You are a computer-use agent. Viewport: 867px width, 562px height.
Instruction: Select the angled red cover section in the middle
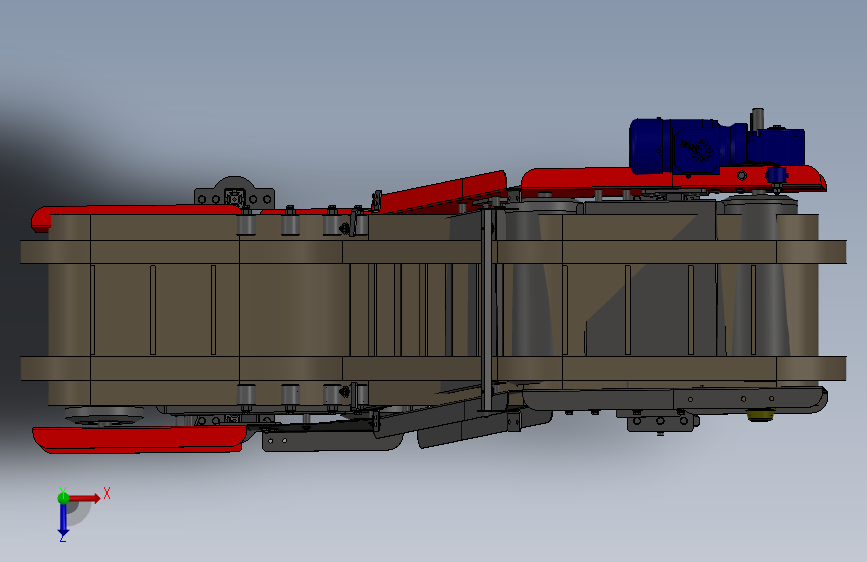point(442,191)
